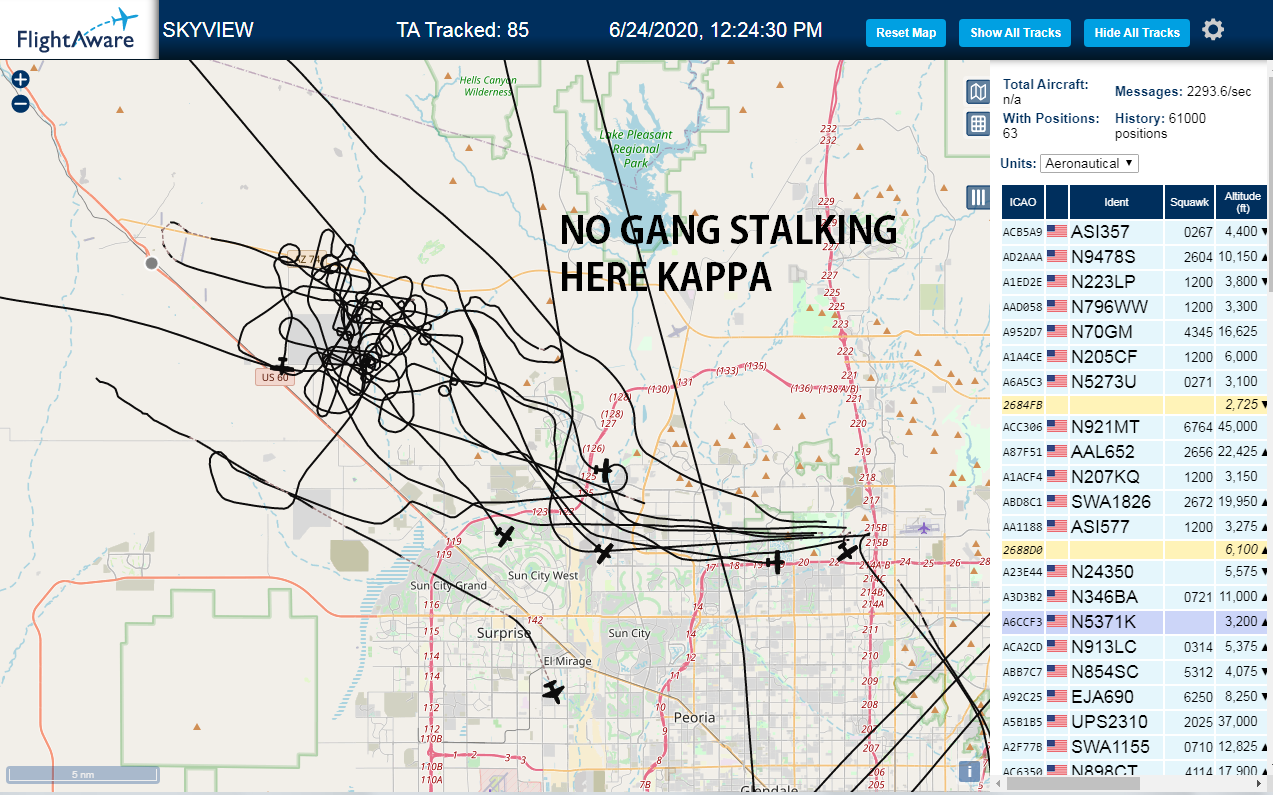Click the date and time display
The image size is (1273, 795).
[715, 30]
